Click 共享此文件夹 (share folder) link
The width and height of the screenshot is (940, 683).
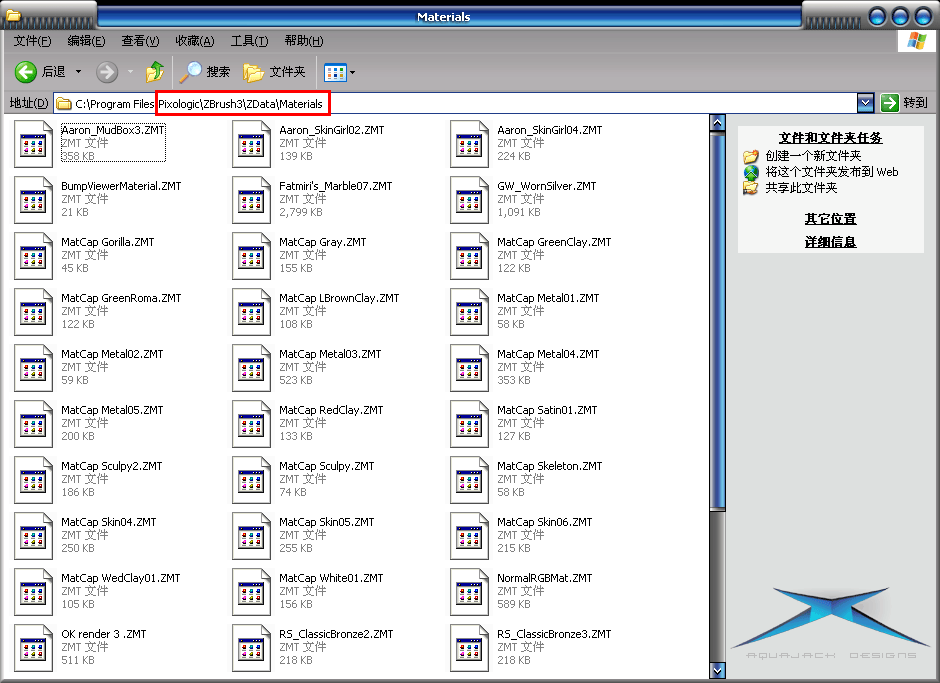801,188
